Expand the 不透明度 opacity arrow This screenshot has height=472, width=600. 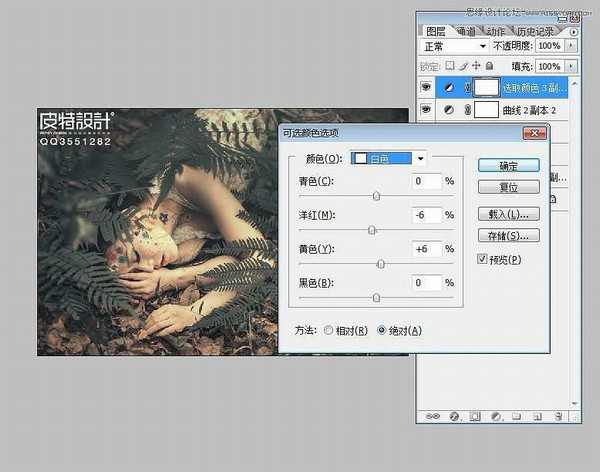pyautogui.click(x=570, y=47)
